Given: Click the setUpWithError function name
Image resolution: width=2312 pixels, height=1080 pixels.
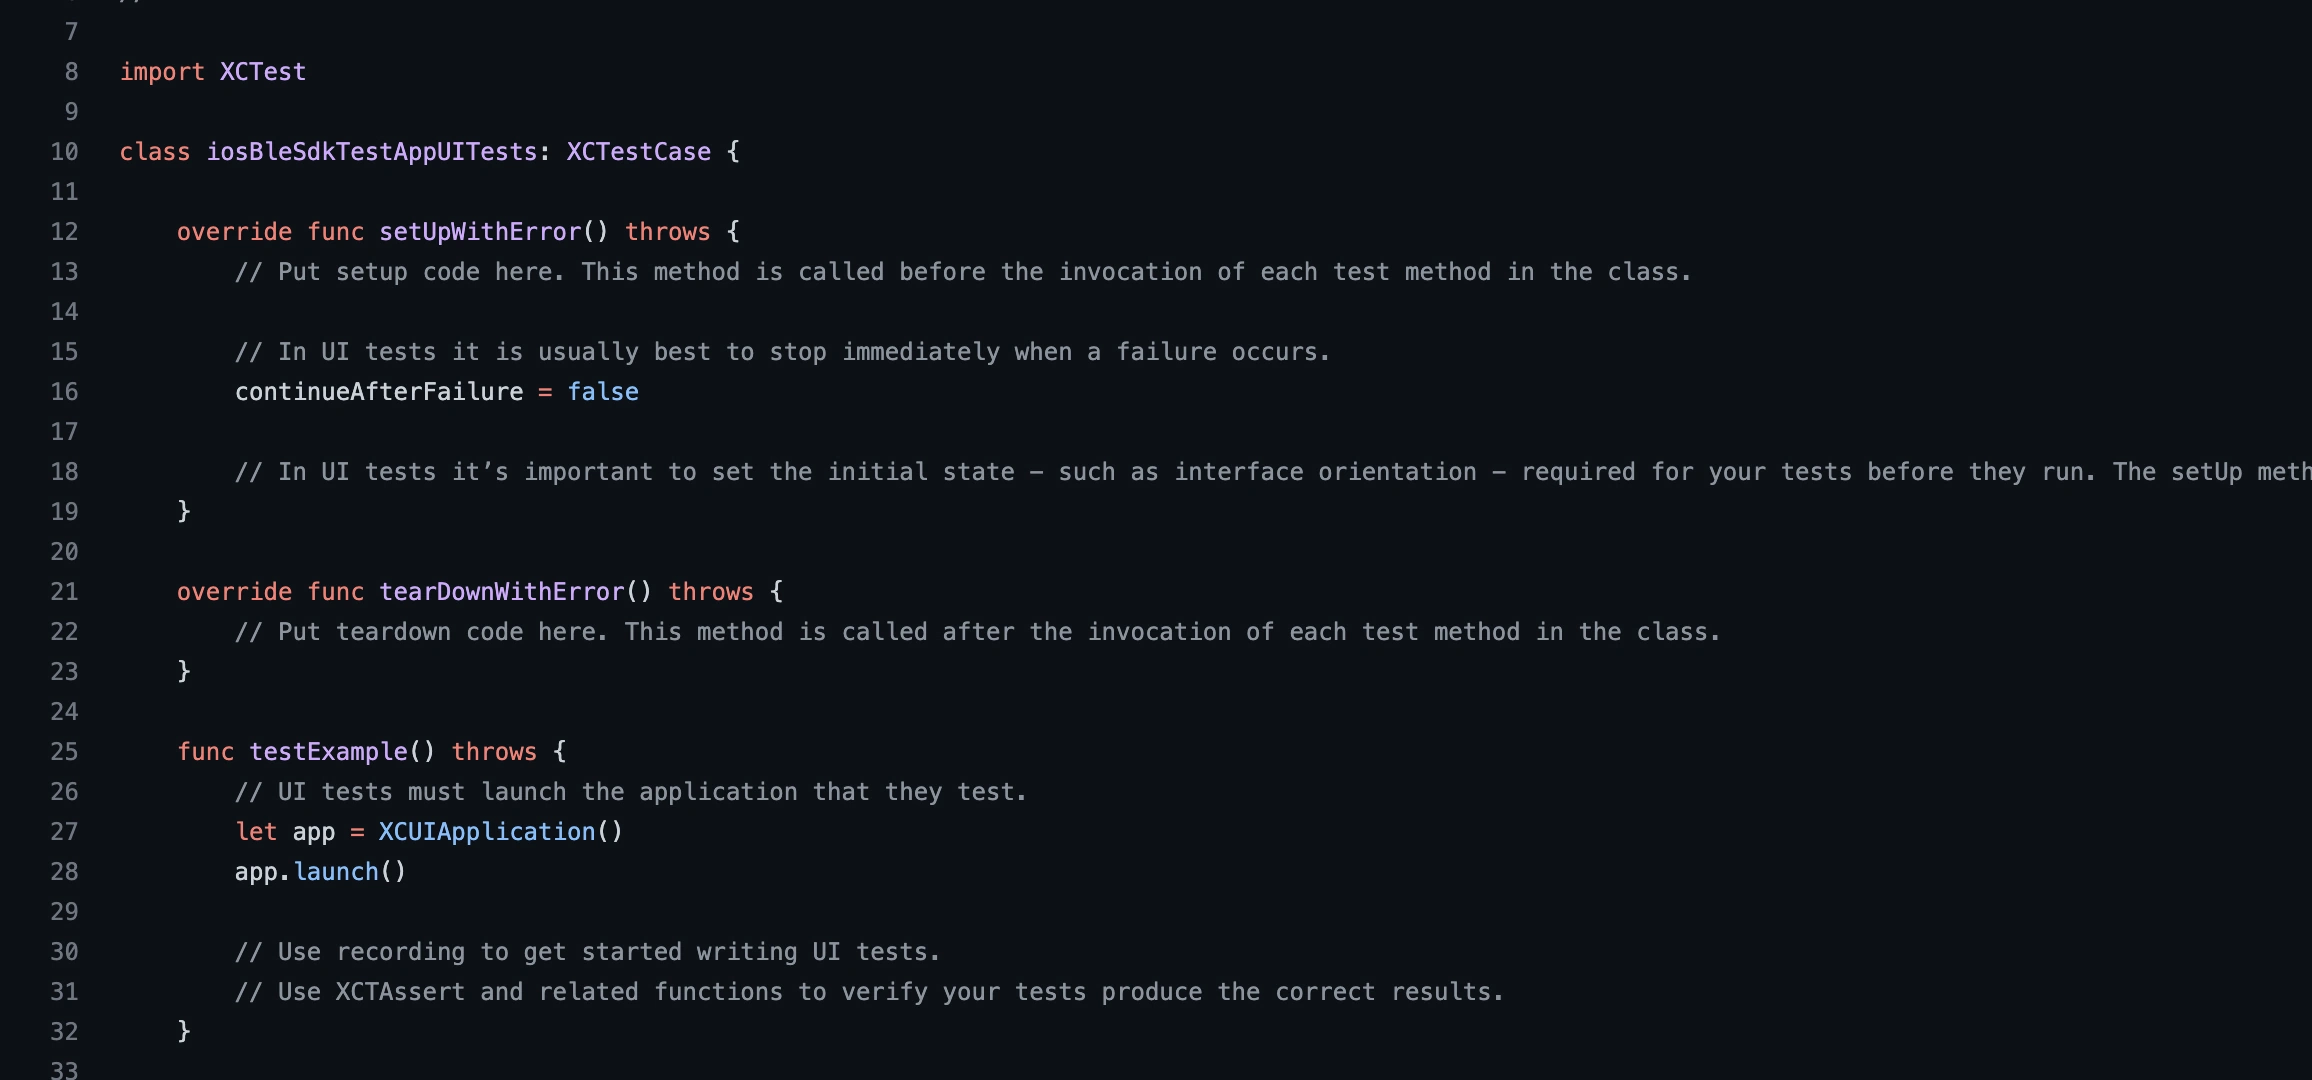Looking at the screenshot, I should [480, 232].
